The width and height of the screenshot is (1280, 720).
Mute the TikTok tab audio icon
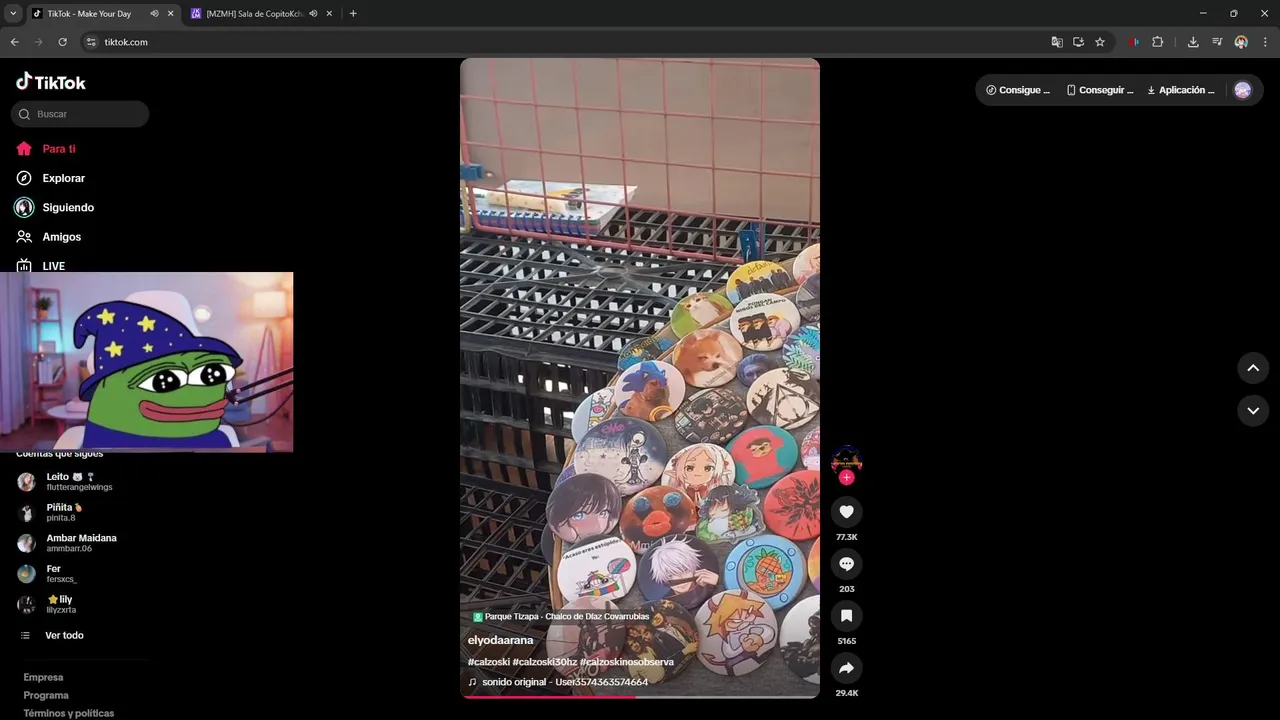pyautogui.click(x=154, y=14)
